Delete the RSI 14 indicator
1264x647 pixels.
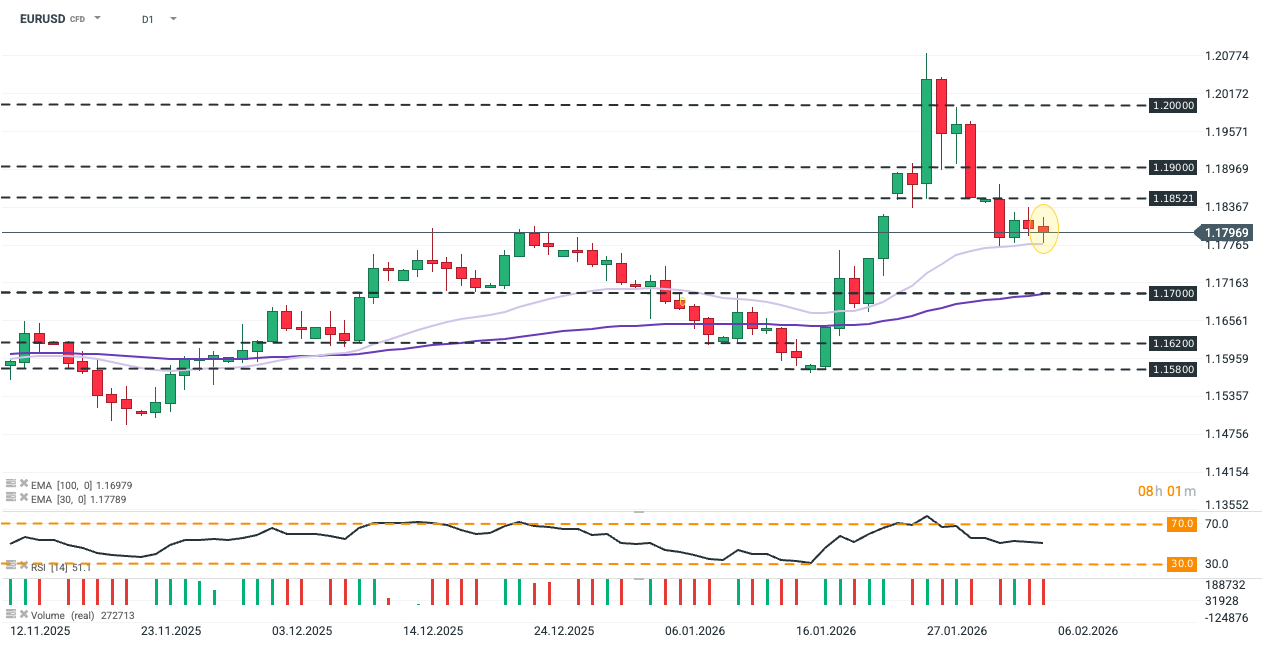click(x=23, y=567)
